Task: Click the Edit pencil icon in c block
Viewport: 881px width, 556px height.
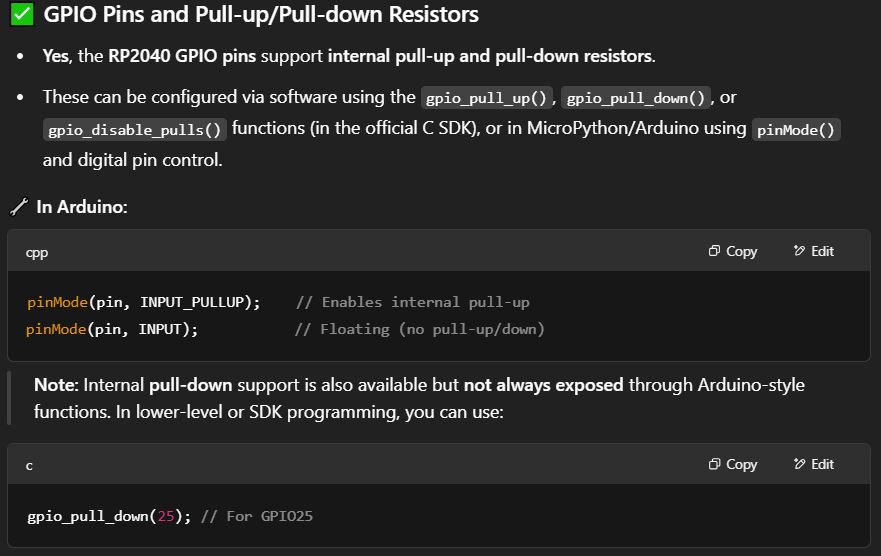Action: coord(799,464)
